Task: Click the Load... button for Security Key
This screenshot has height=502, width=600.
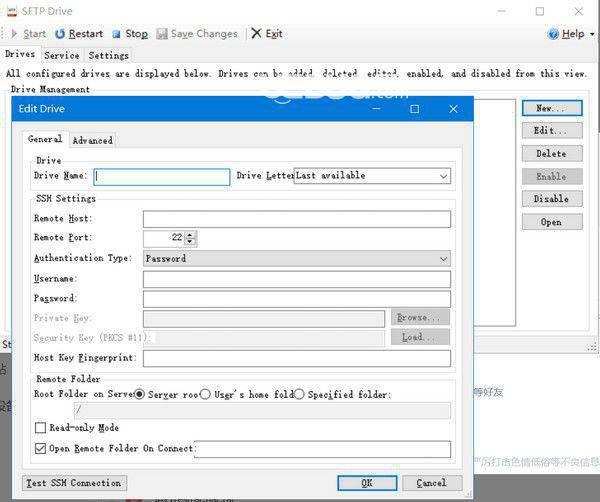Action: 421,337
